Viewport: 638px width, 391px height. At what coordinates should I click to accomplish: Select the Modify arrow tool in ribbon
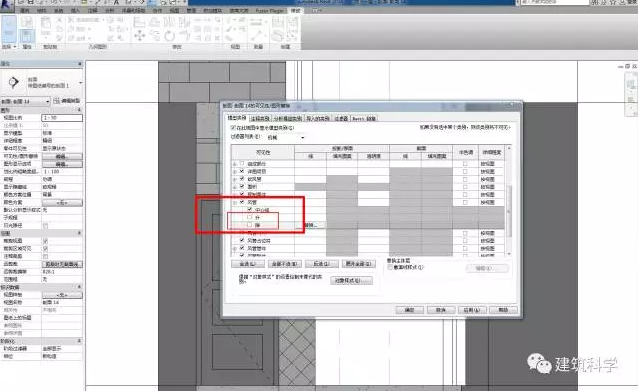point(9,28)
